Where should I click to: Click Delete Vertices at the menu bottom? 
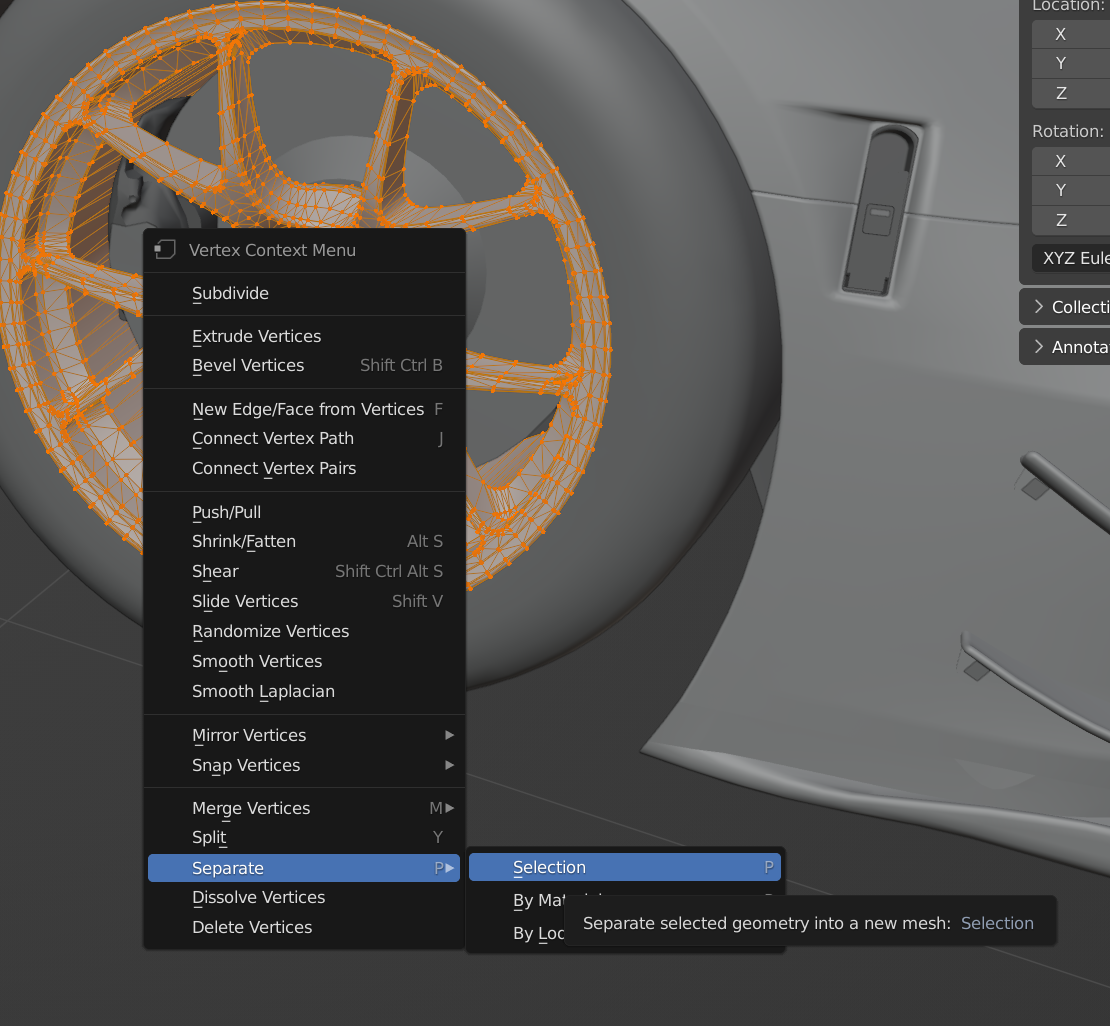tap(252, 927)
